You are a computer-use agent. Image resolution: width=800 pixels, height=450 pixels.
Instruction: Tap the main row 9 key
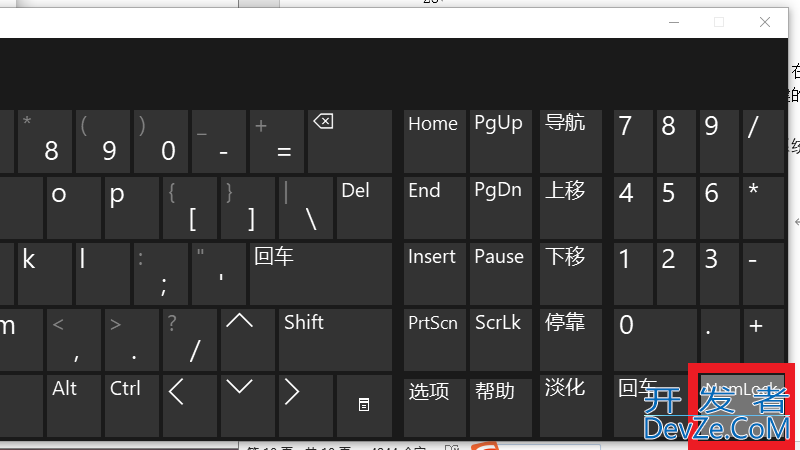(103, 141)
